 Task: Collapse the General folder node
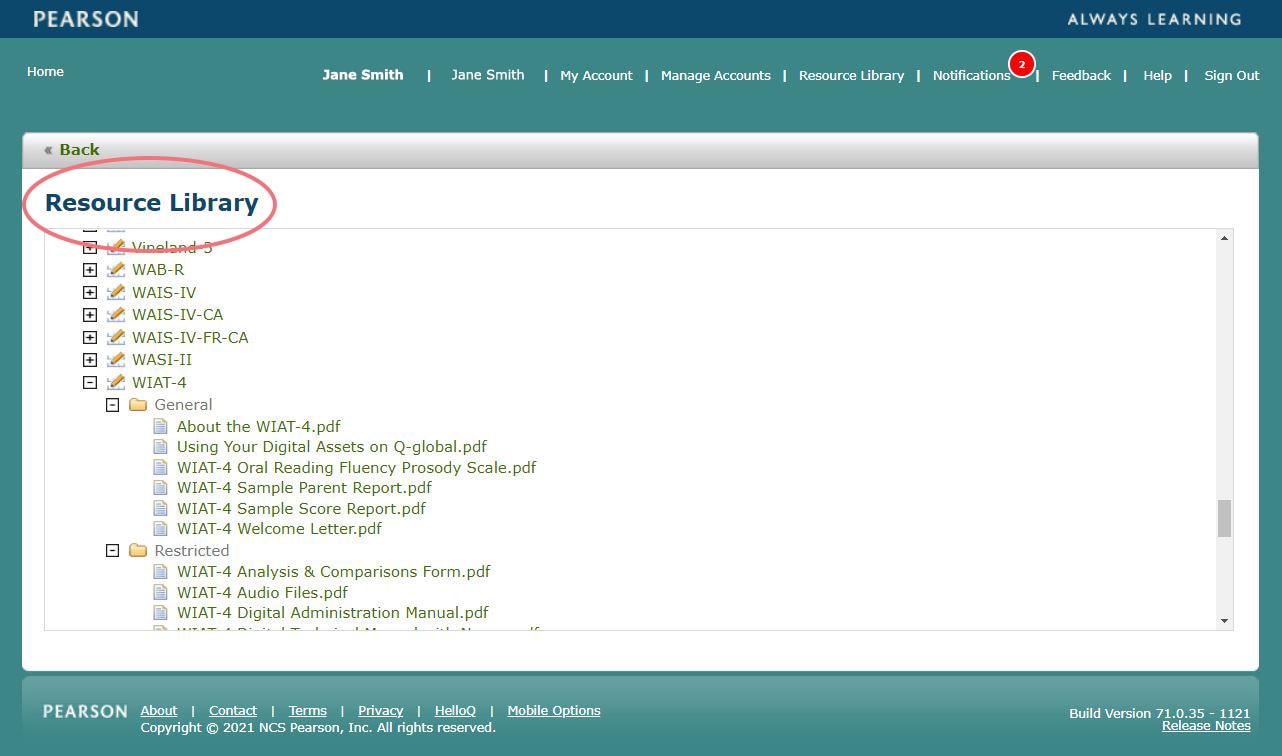coord(112,405)
